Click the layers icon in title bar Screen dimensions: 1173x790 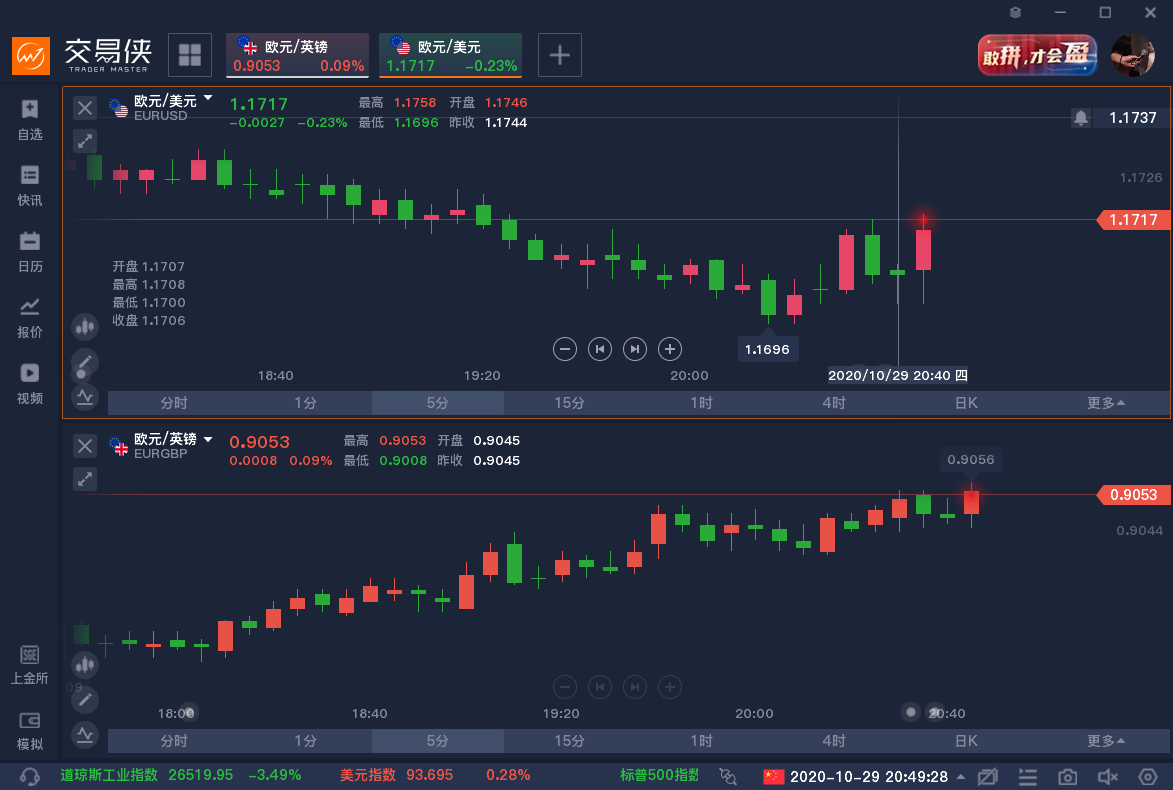coord(1015,12)
